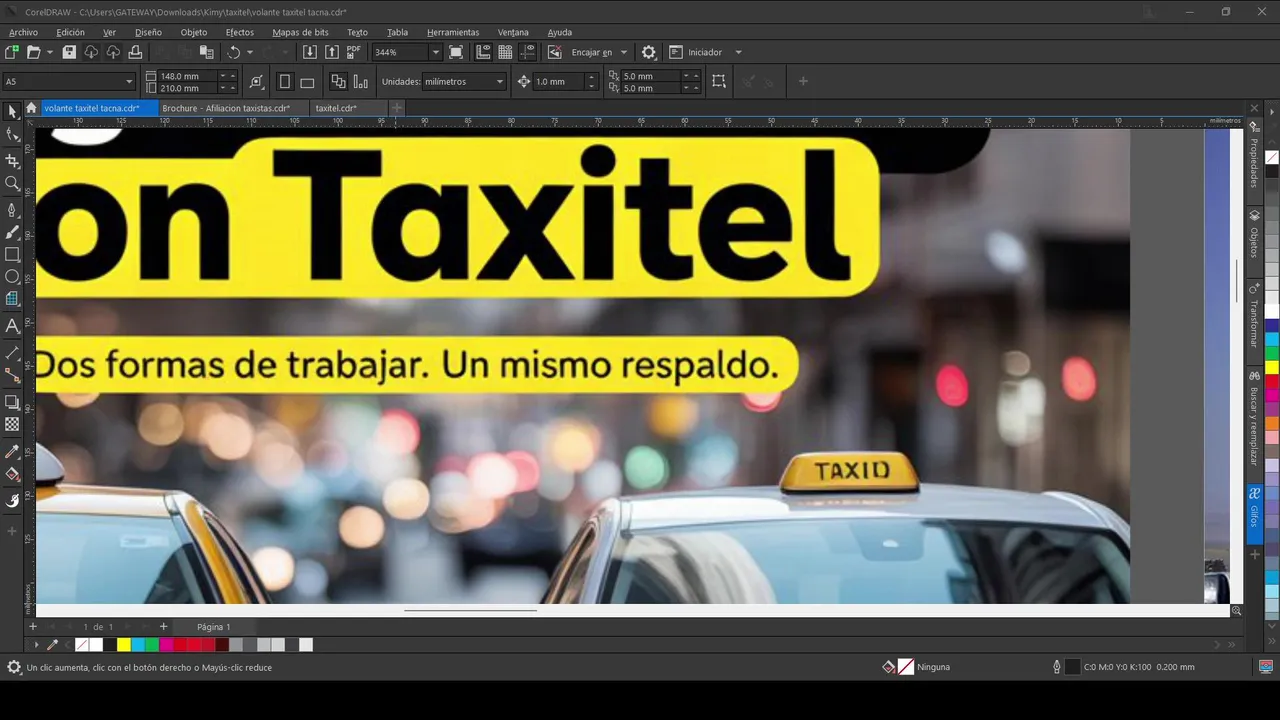Expand the Encajar en dropdown
The height and width of the screenshot is (720, 1280).
[624, 52]
